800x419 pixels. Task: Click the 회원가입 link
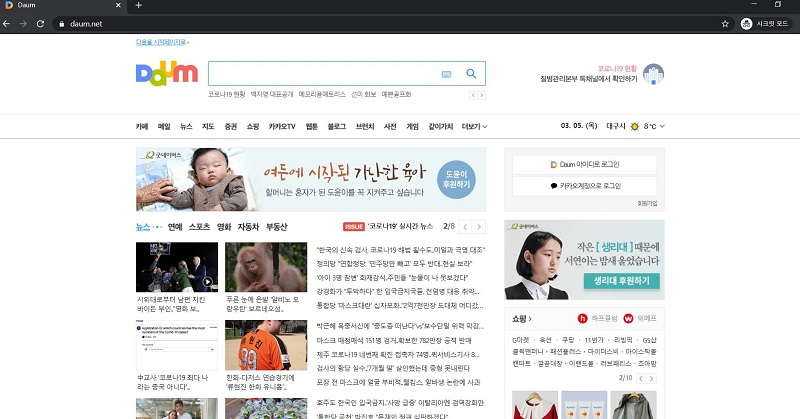coord(647,203)
